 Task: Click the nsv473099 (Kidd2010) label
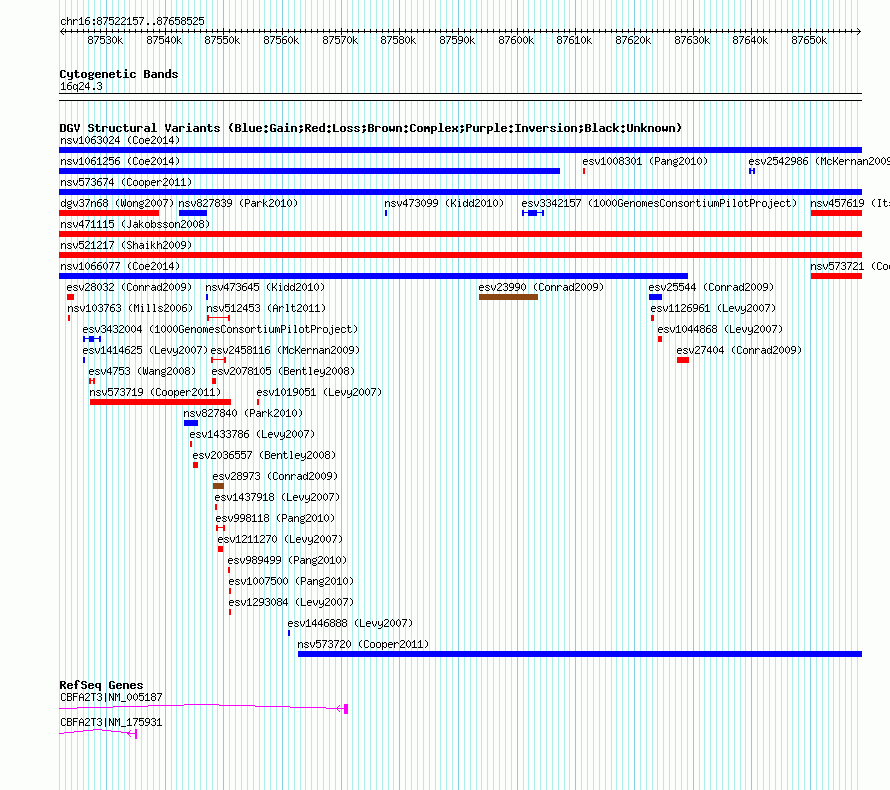[x=444, y=203]
